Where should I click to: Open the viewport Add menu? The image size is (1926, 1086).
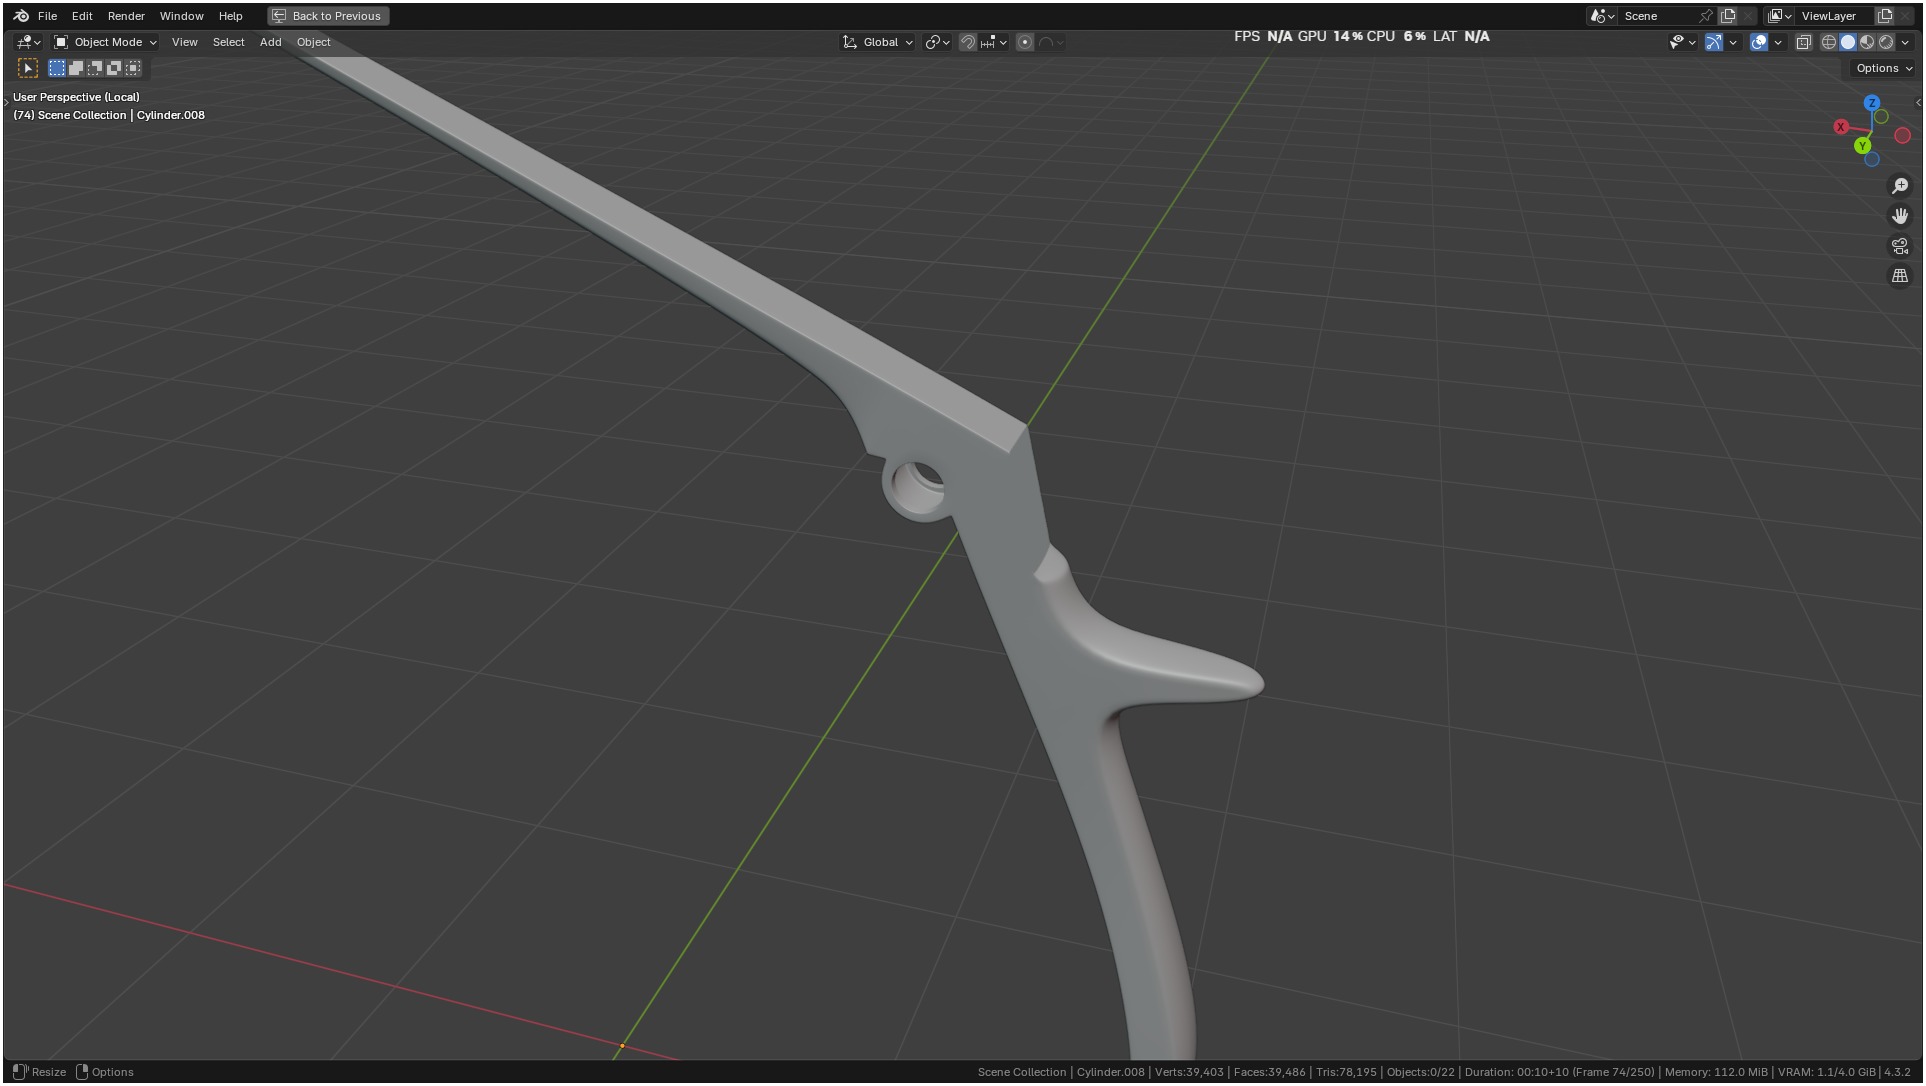tap(270, 42)
